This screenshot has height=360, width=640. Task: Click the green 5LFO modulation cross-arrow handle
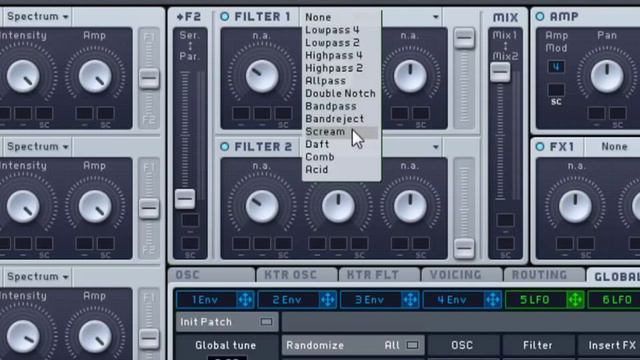(576, 300)
